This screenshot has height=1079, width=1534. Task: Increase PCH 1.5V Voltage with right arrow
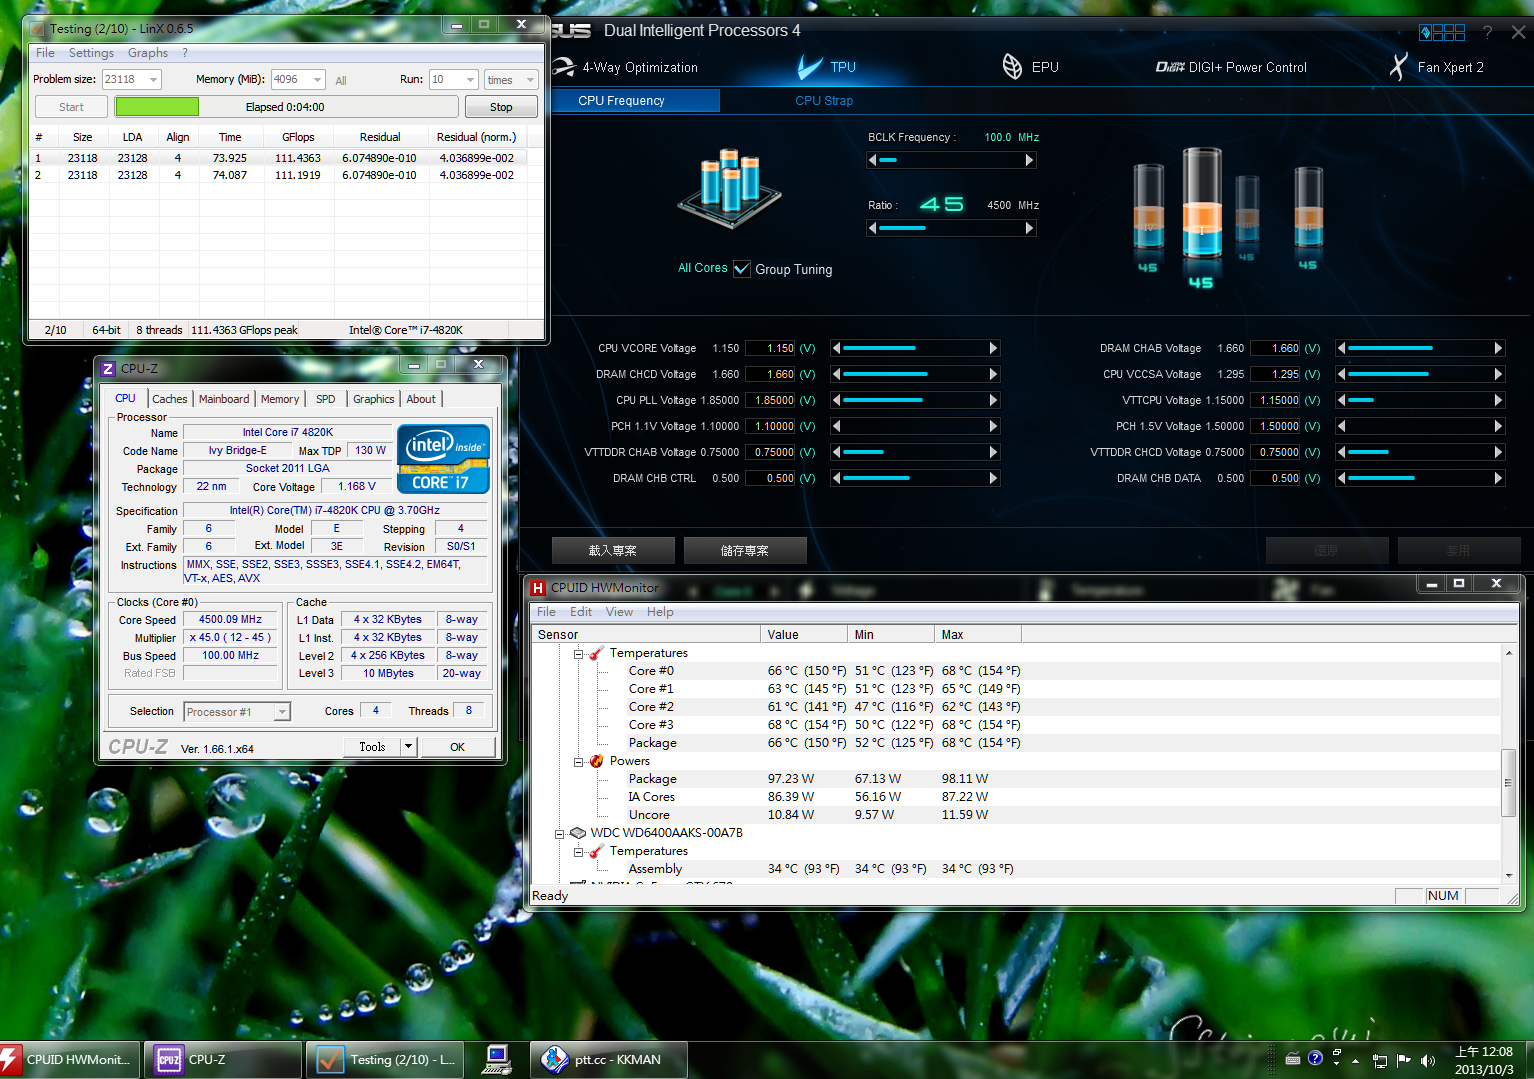coord(1499,426)
